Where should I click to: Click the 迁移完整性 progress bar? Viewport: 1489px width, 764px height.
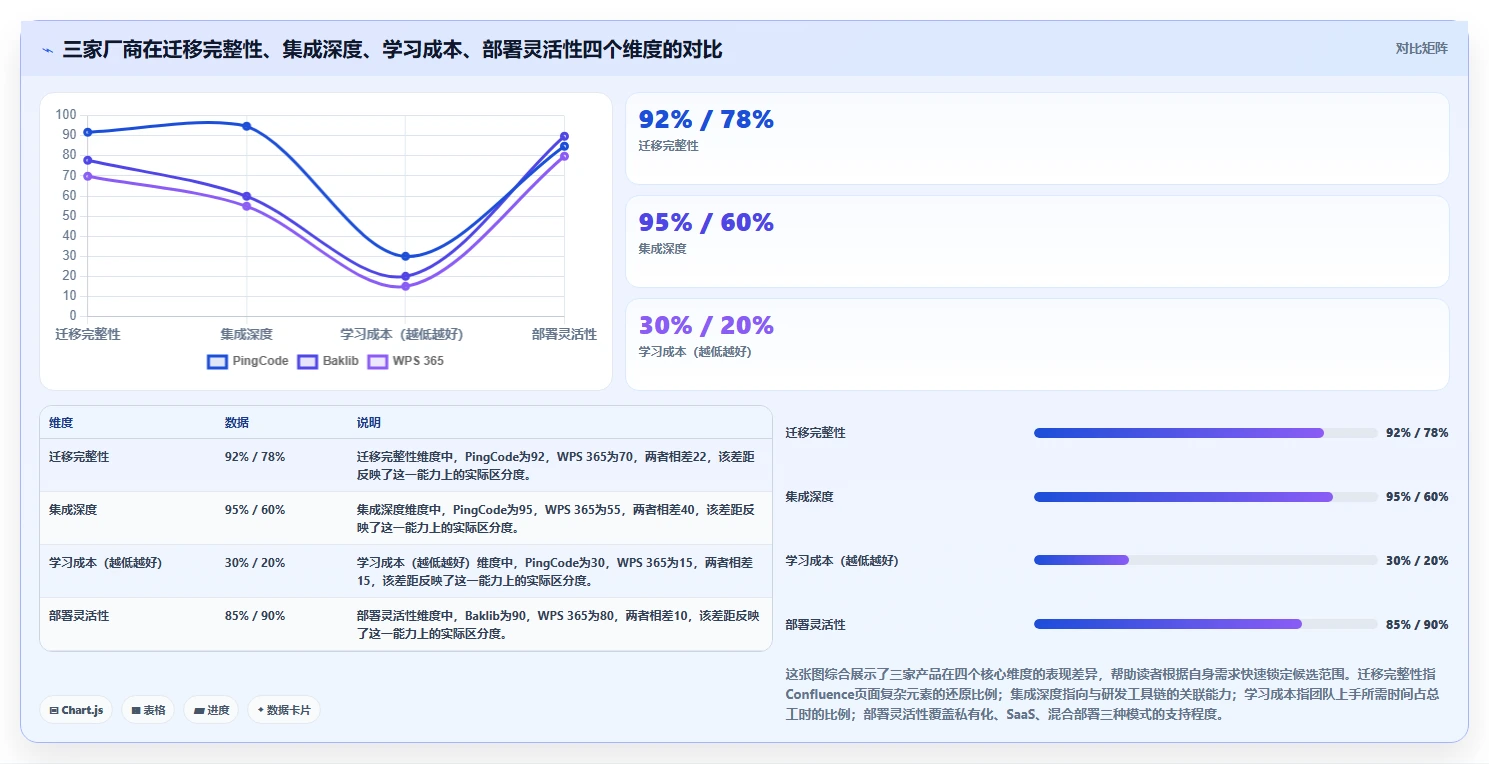point(1206,433)
